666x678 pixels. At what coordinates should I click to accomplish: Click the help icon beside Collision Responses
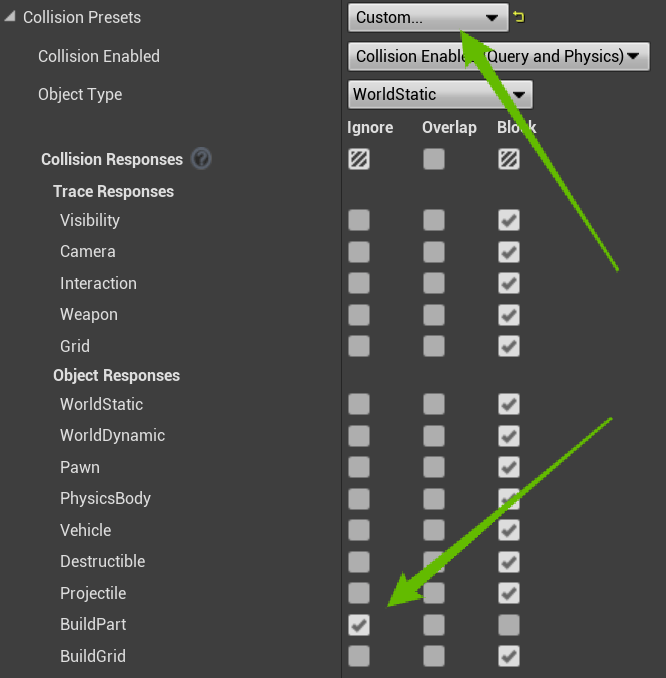[x=201, y=159]
